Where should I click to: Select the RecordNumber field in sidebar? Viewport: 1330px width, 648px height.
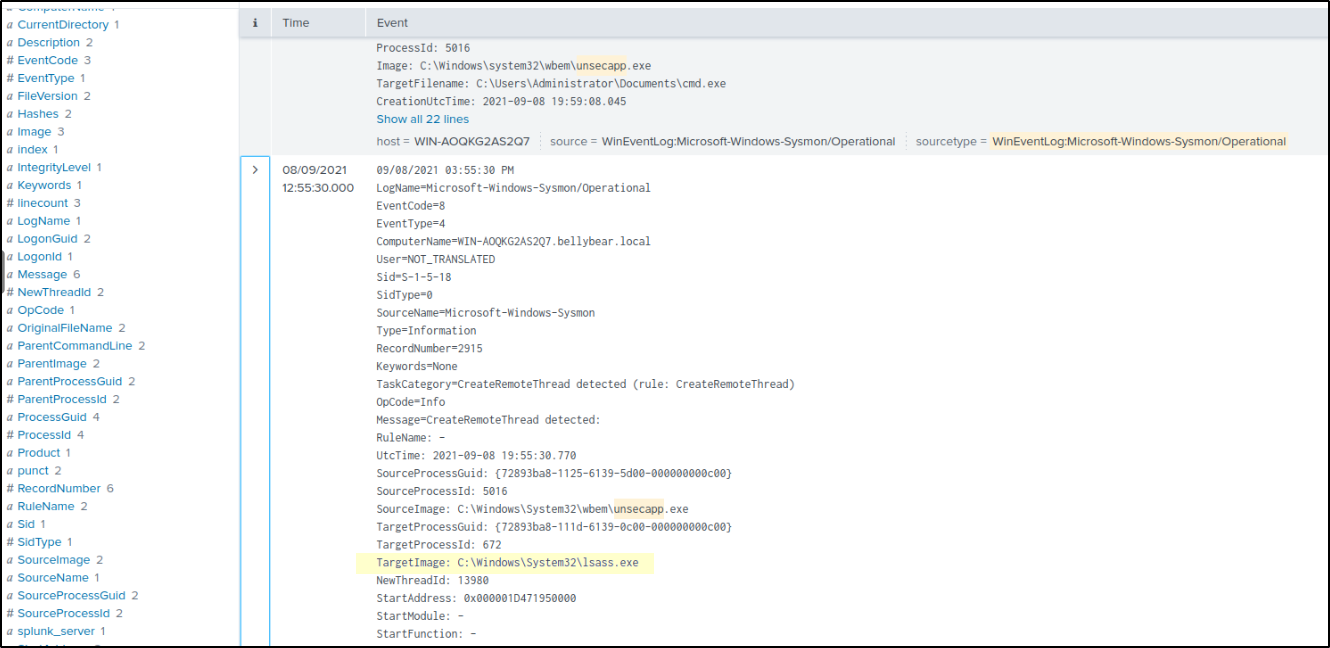coord(59,489)
